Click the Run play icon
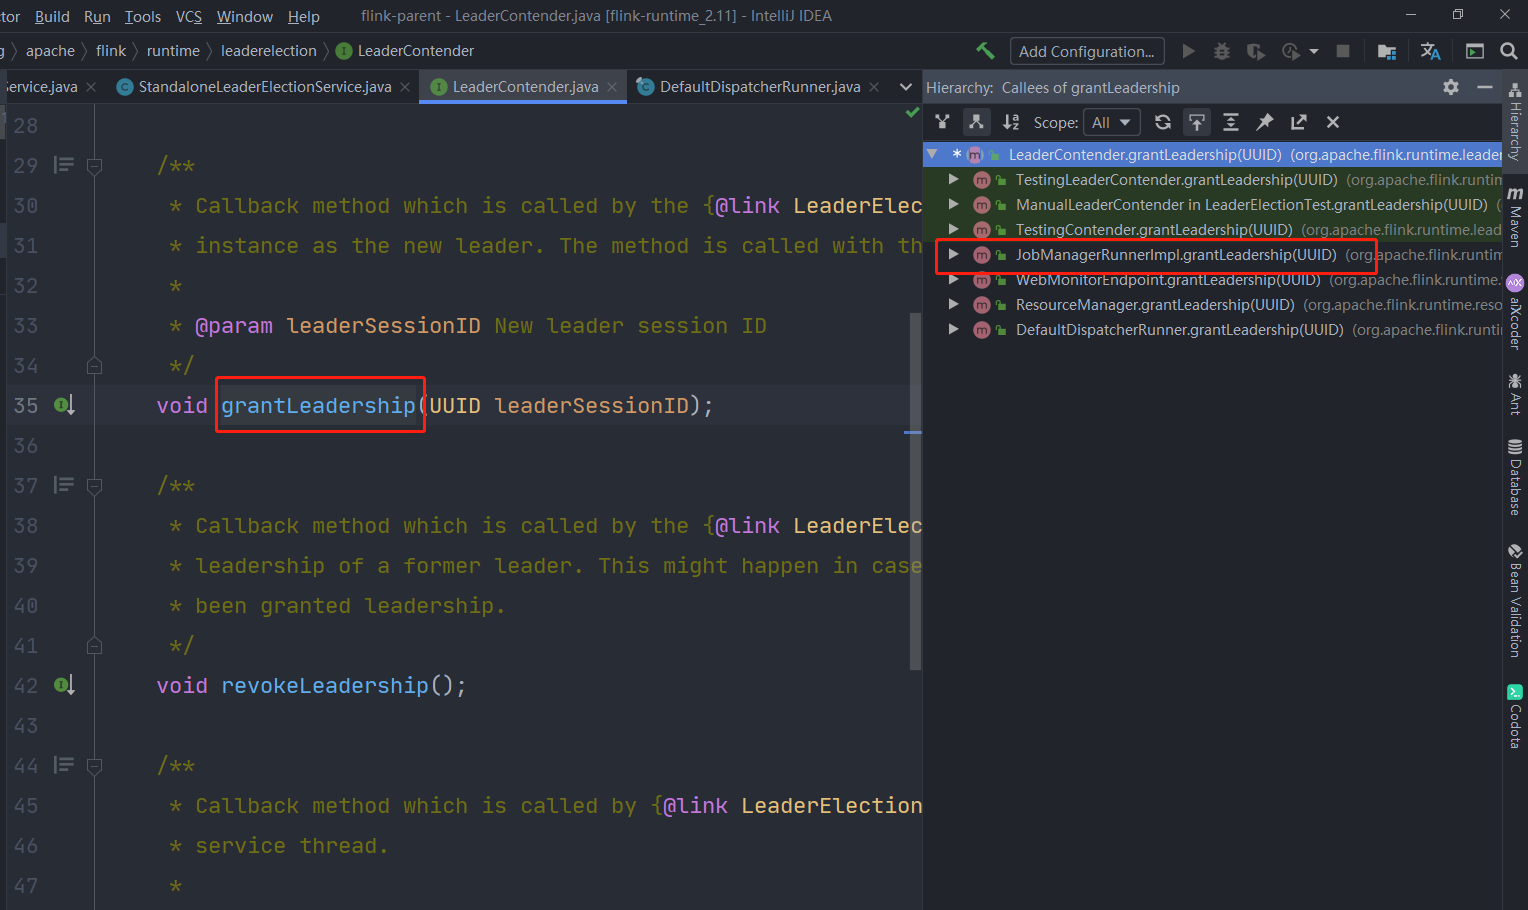 1188,51
